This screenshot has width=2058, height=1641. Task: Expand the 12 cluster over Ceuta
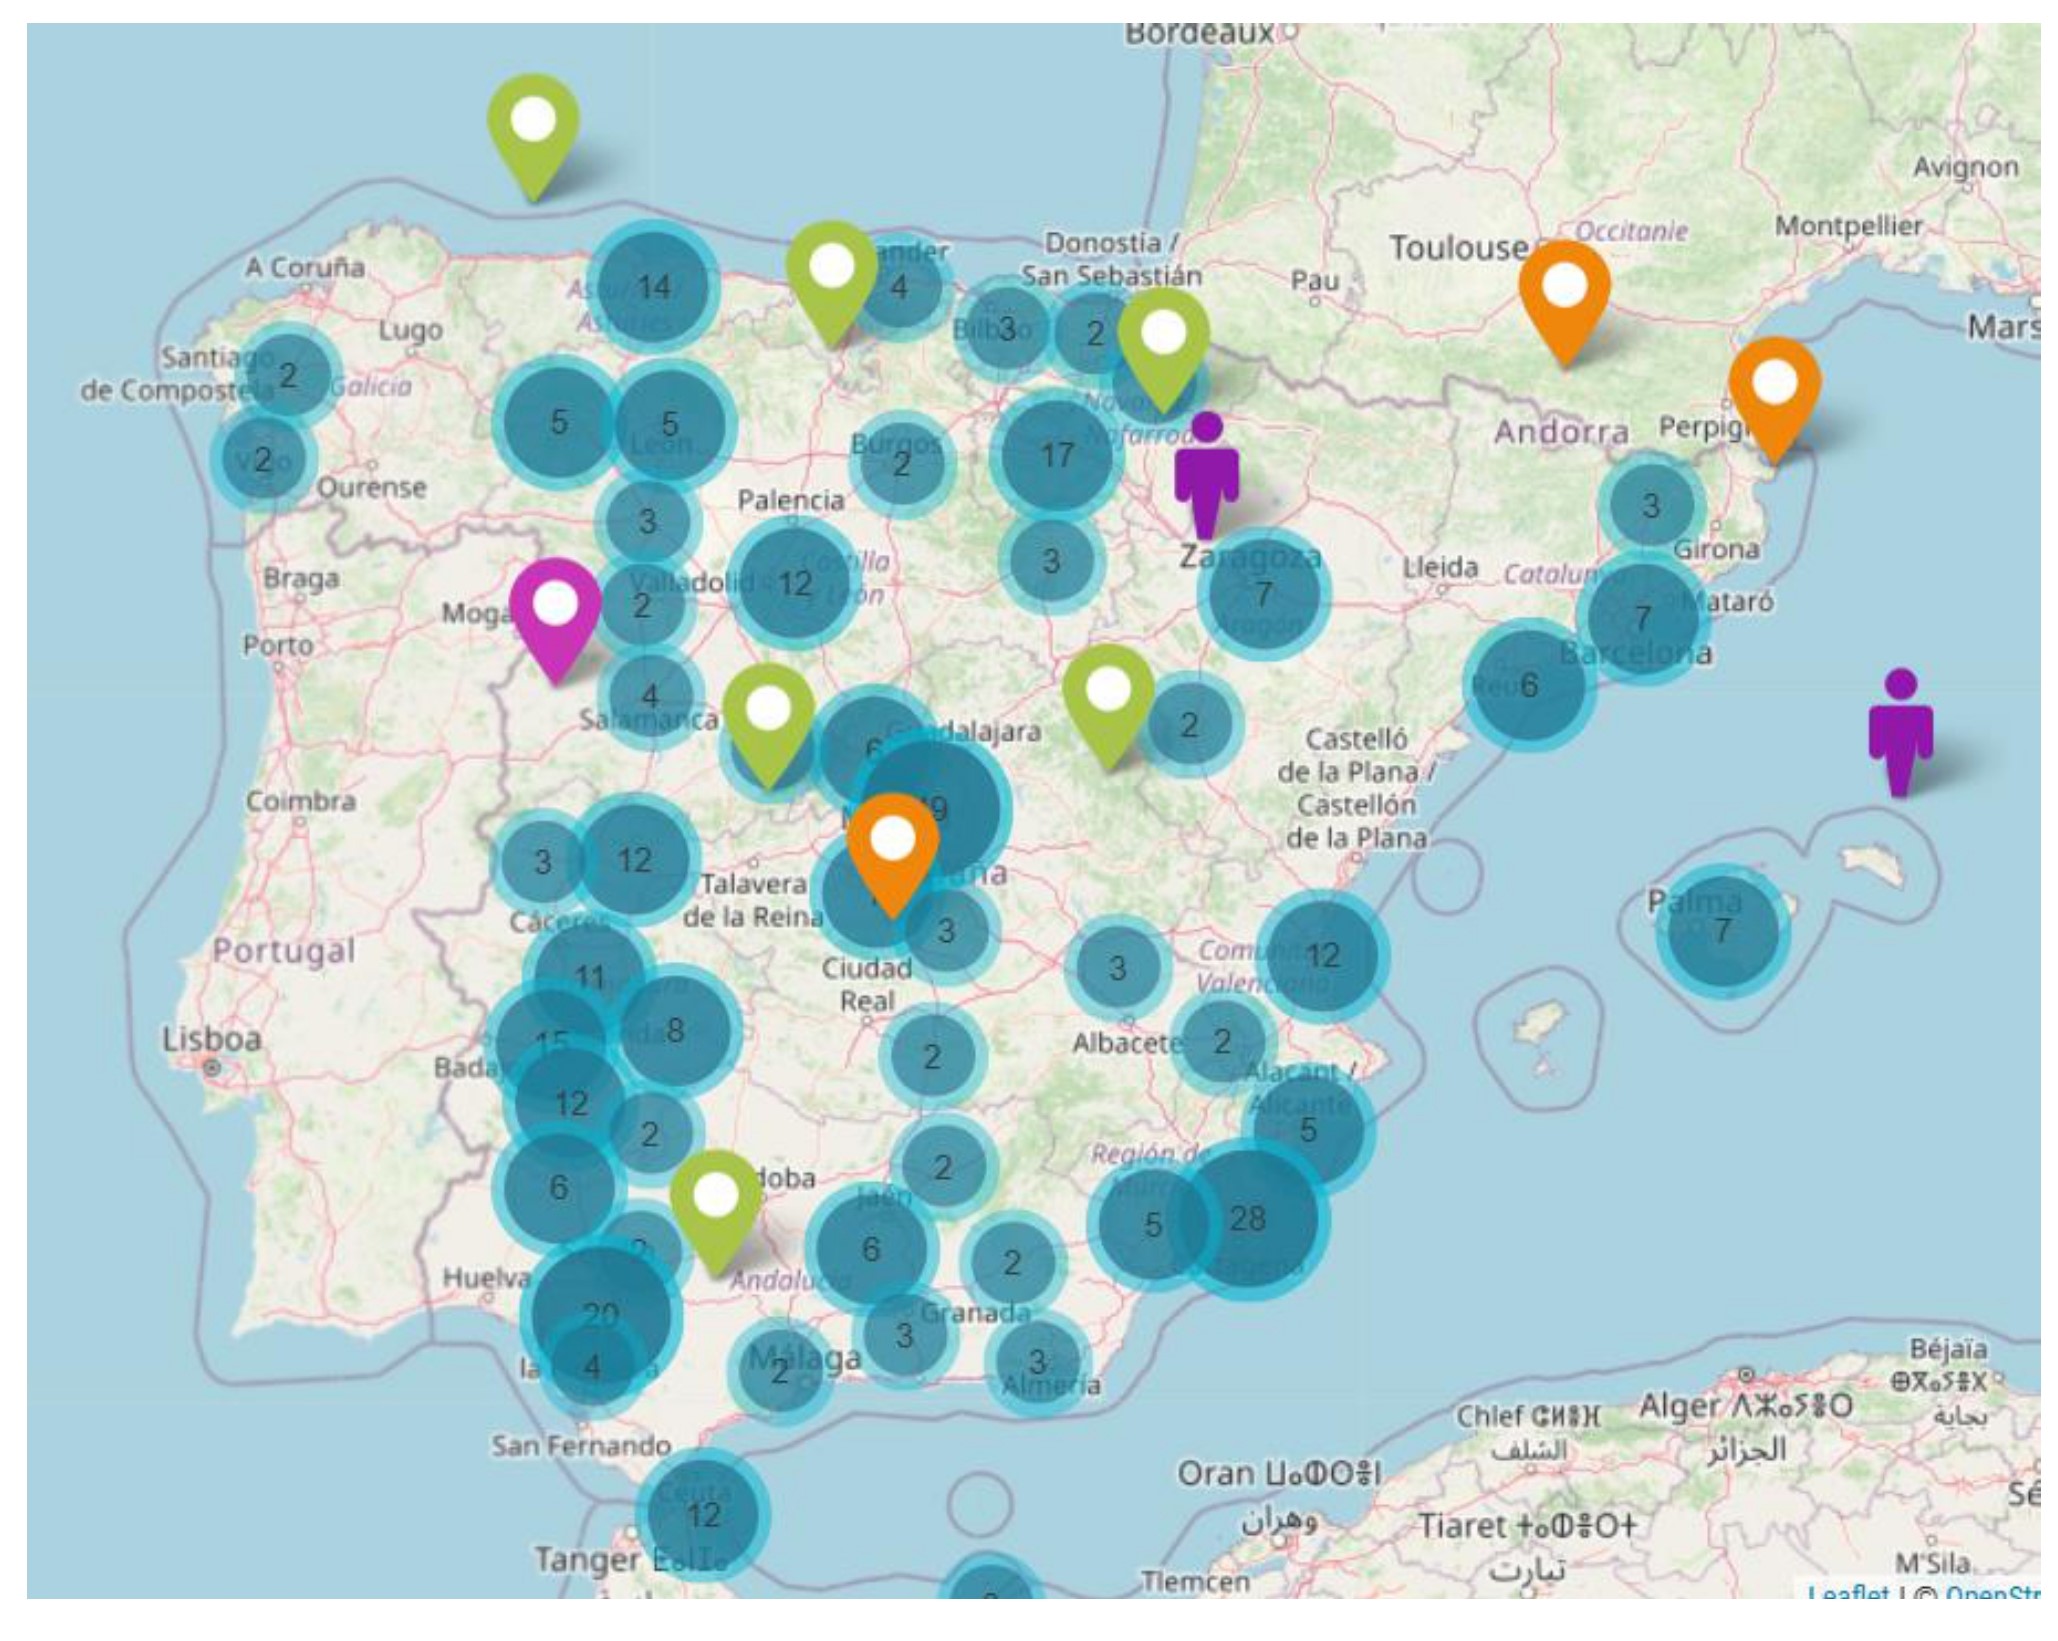click(703, 1515)
